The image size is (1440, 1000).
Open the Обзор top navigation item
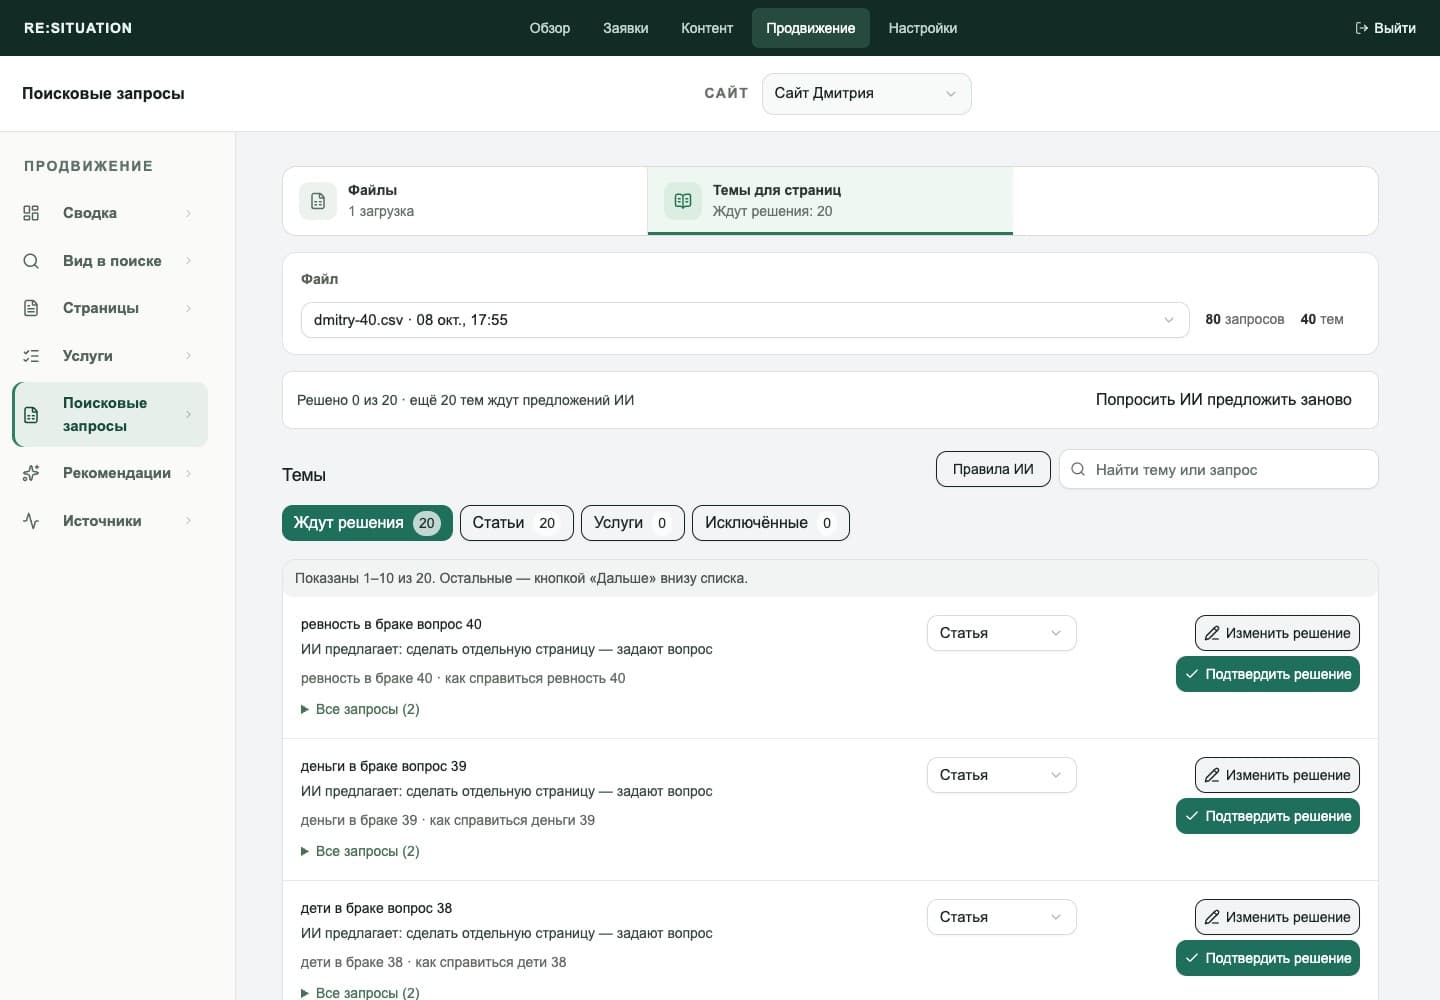tap(550, 28)
